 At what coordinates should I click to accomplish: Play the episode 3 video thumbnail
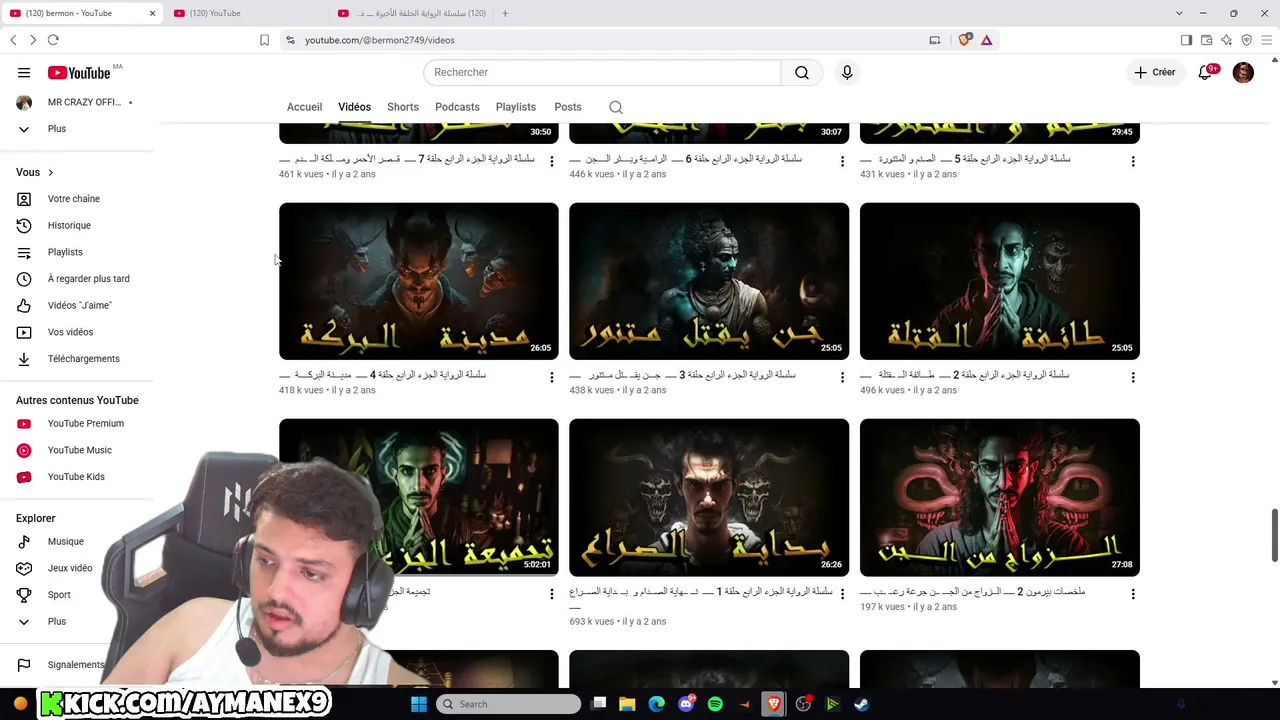709,281
